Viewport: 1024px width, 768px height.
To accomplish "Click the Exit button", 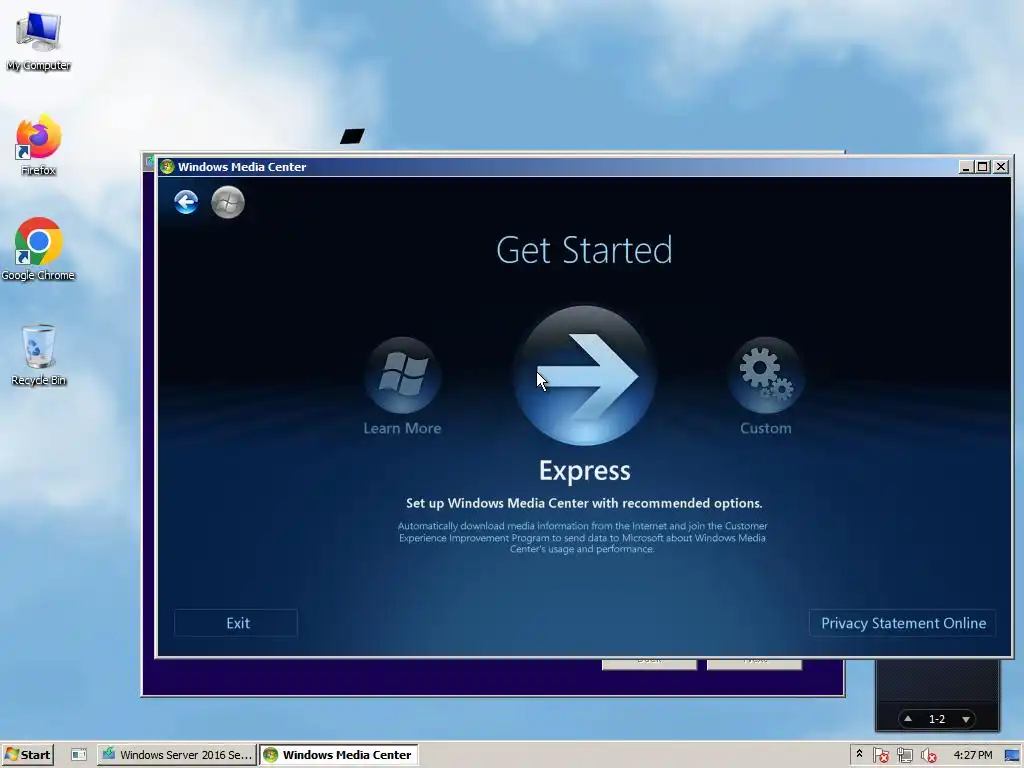I will 236,623.
